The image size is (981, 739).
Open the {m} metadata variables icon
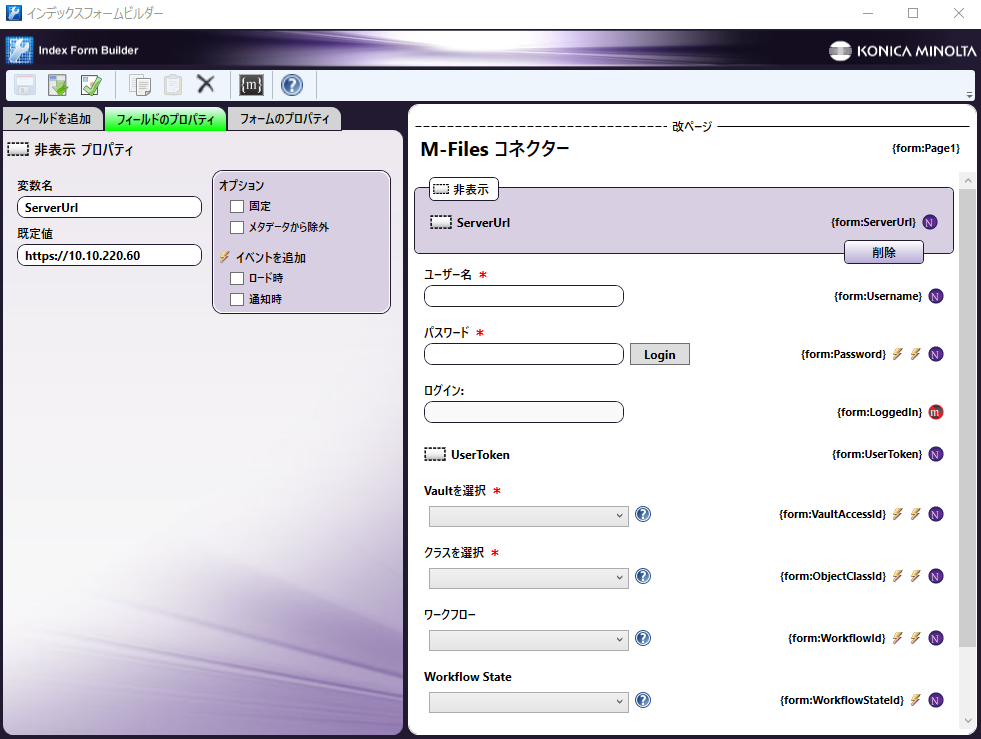(x=251, y=85)
